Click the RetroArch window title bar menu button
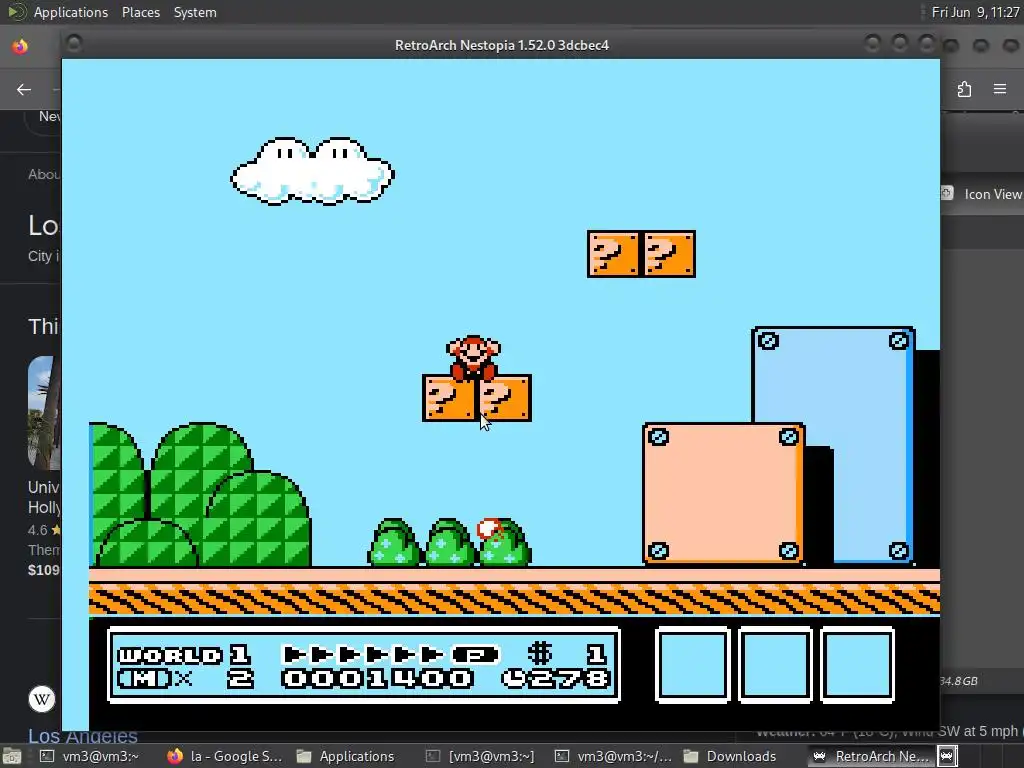This screenshot has width=1024, height=768. pos(74,44)
